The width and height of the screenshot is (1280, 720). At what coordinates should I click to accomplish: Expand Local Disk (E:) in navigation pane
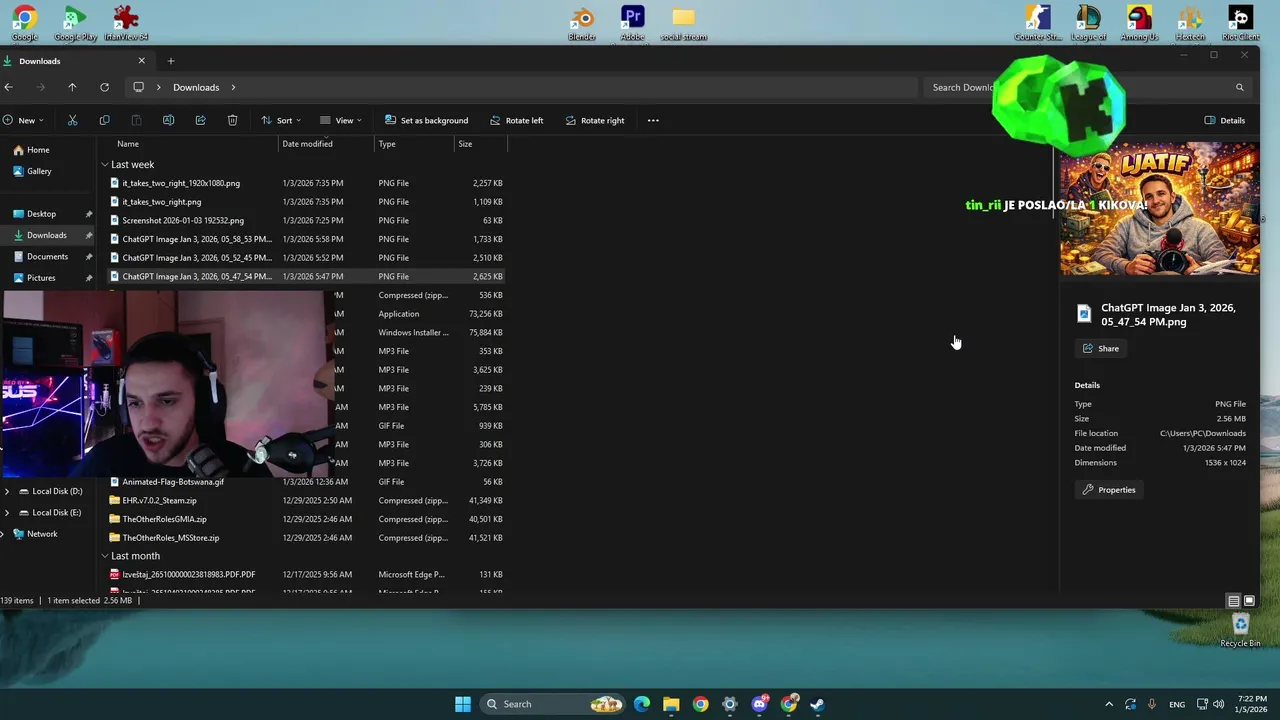click(7, 512)
